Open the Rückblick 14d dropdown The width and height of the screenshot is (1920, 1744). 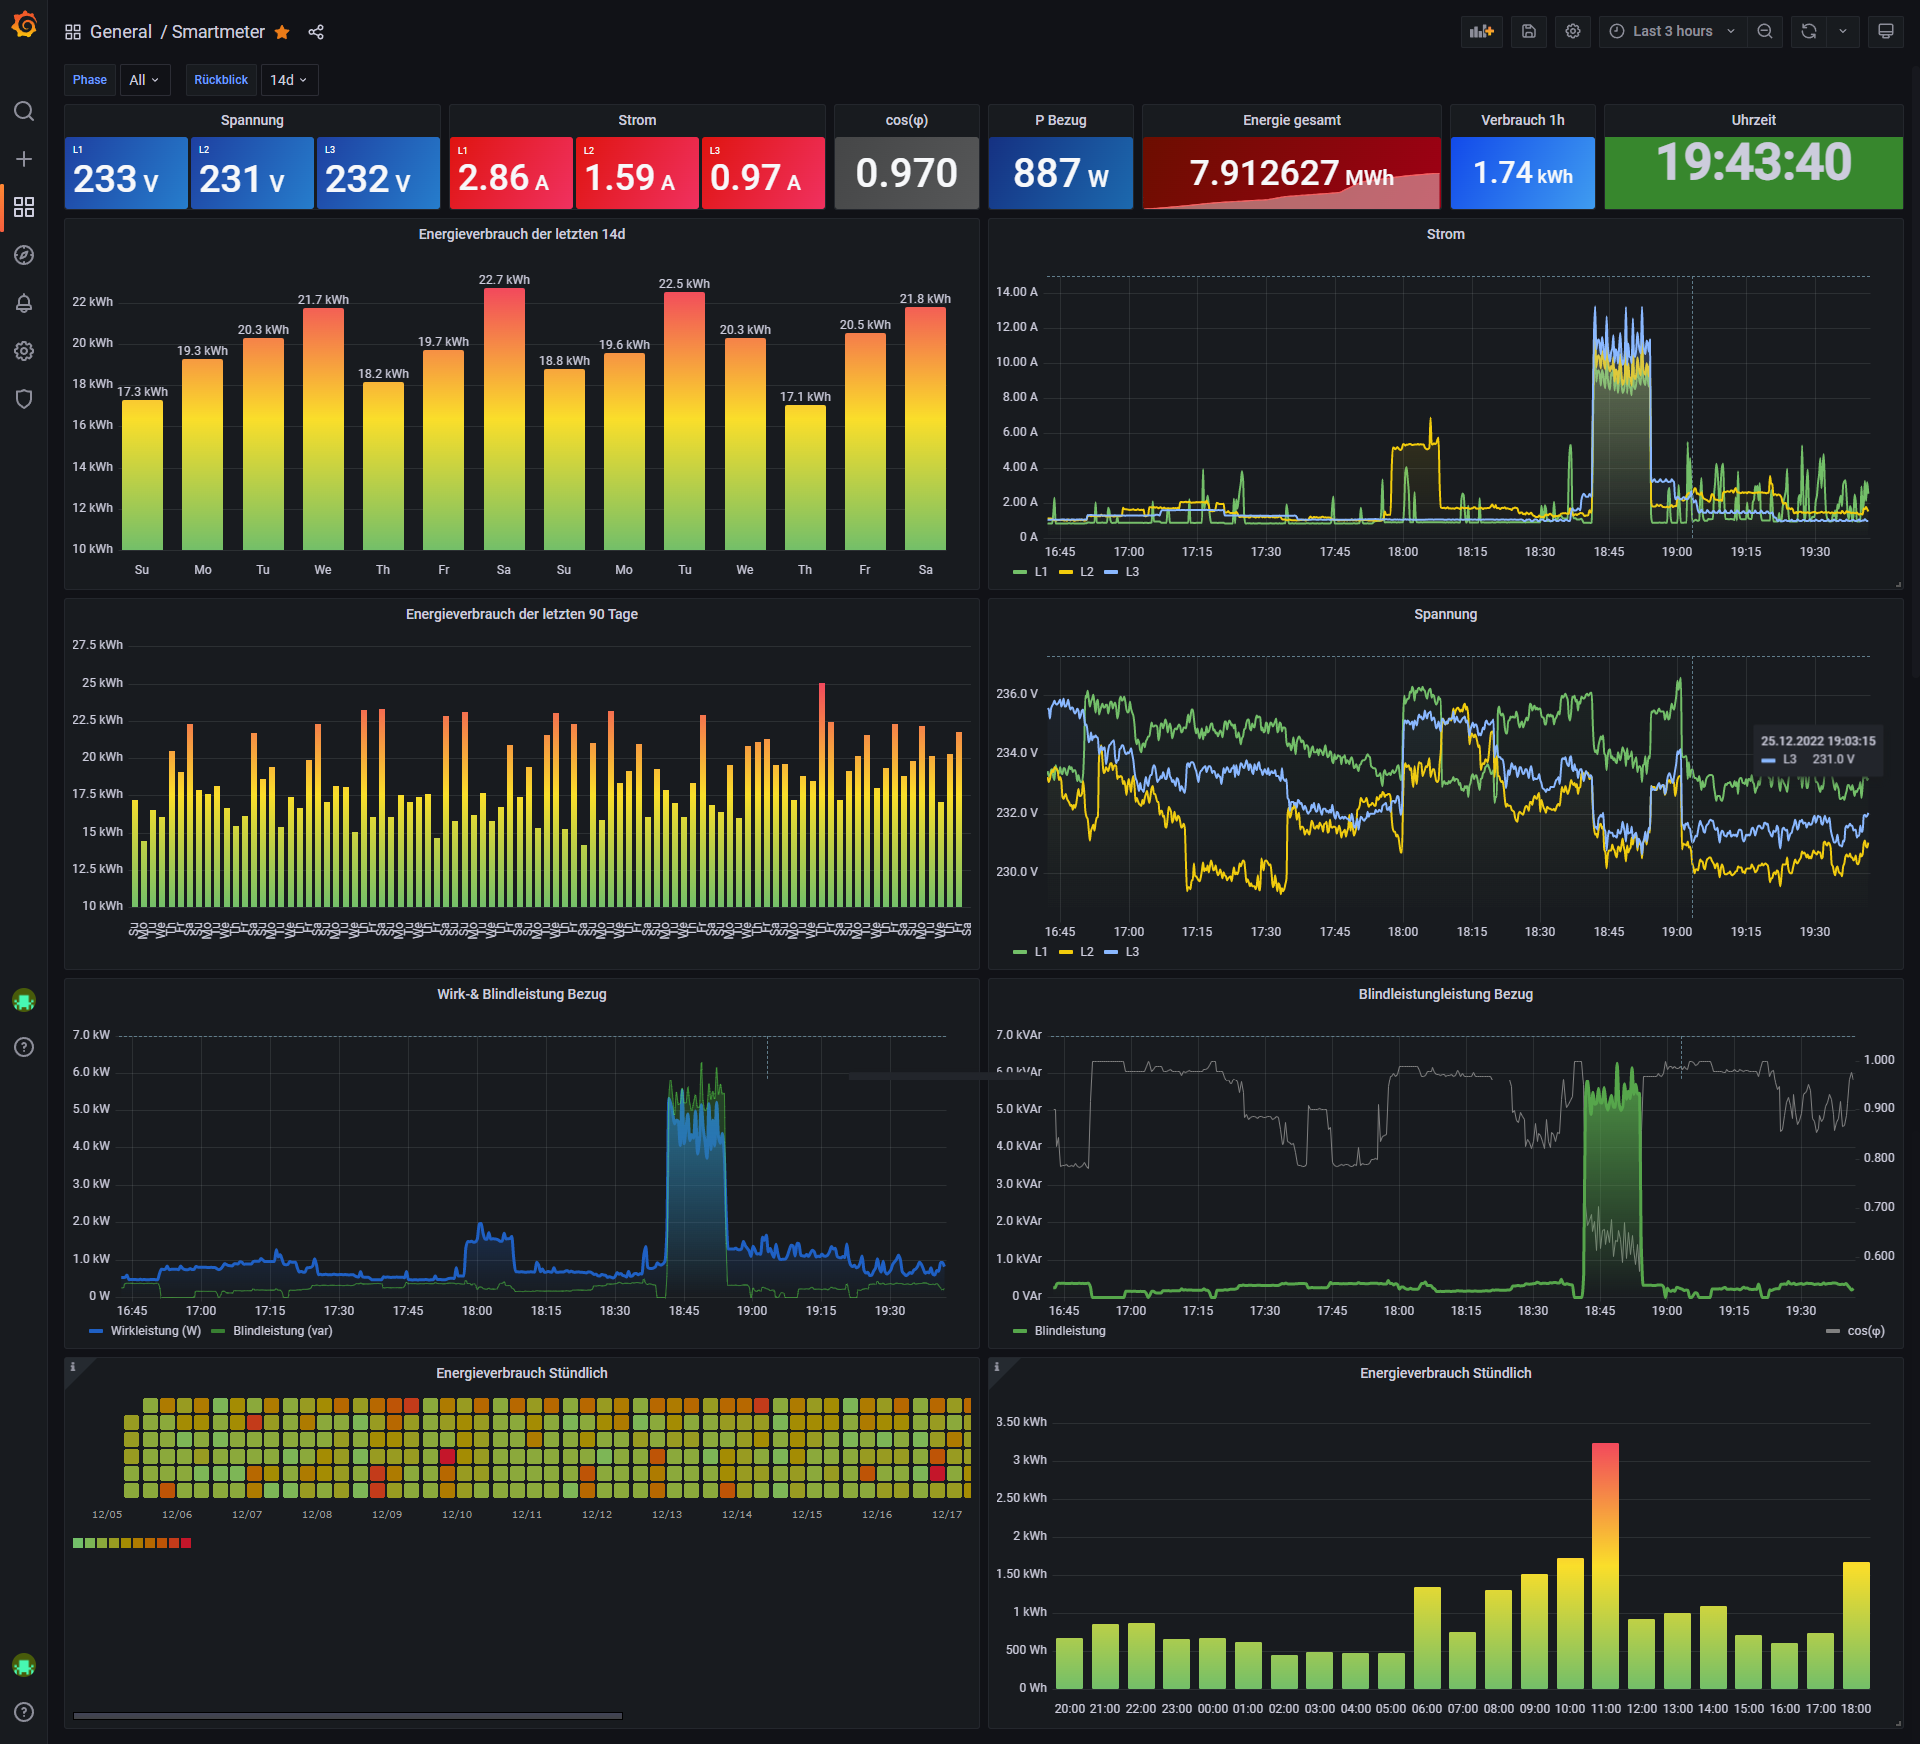coord(288,80)
